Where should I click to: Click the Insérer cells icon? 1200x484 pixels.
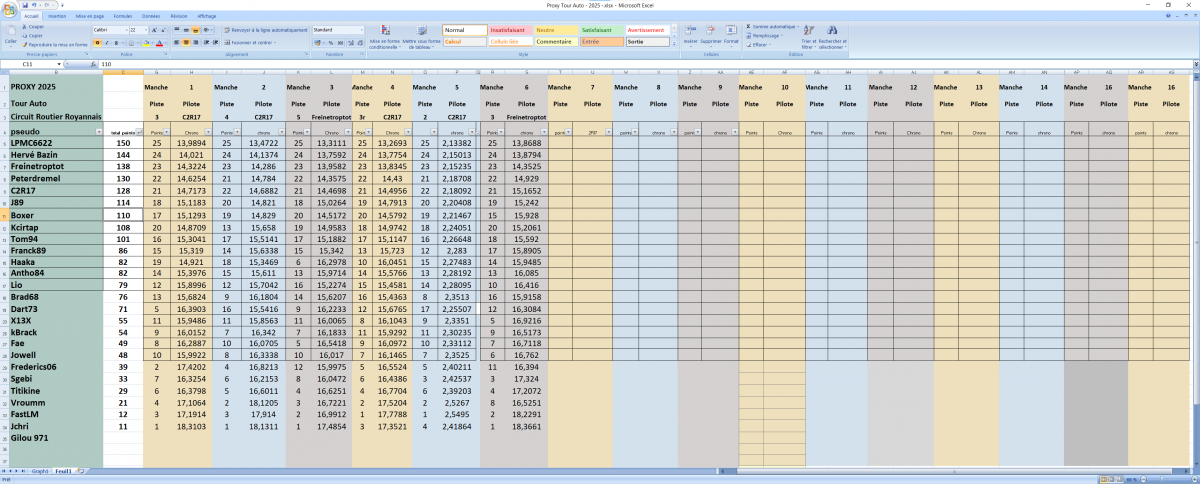(x=691, y=35)
